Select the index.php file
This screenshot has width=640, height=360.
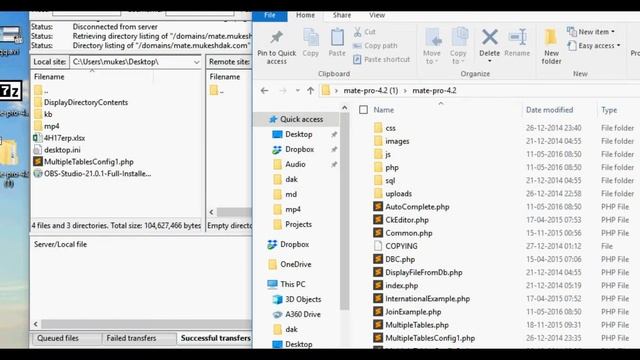(396, 285)
